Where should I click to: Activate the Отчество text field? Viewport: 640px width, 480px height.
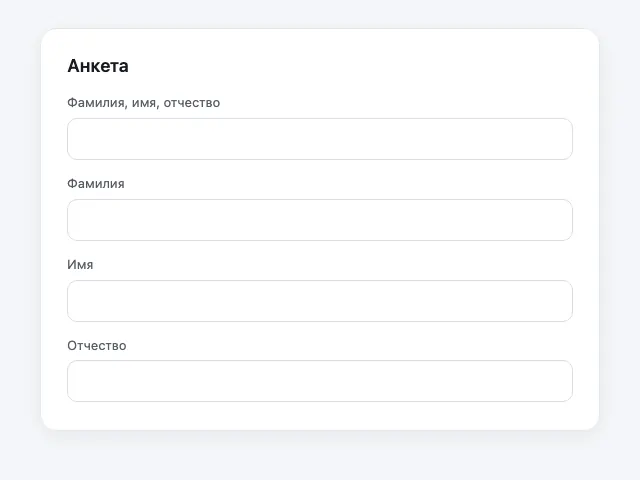(x=320, y=381)
